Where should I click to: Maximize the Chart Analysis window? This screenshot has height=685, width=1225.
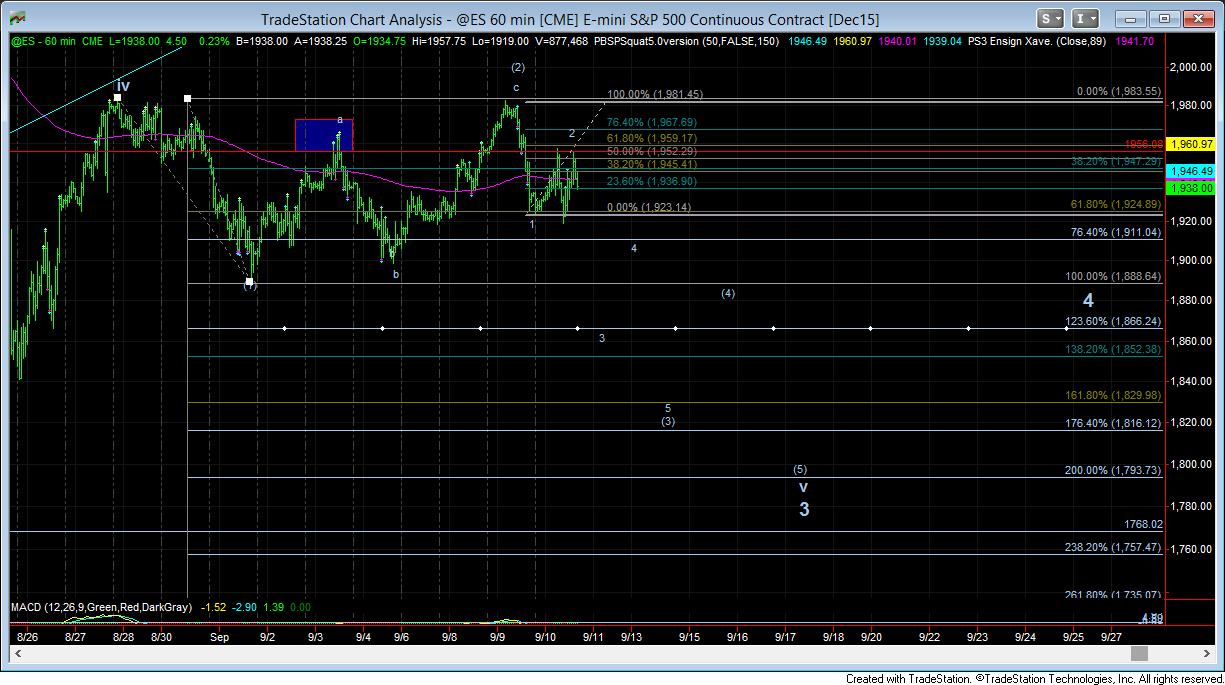(x=1164, y=18)
